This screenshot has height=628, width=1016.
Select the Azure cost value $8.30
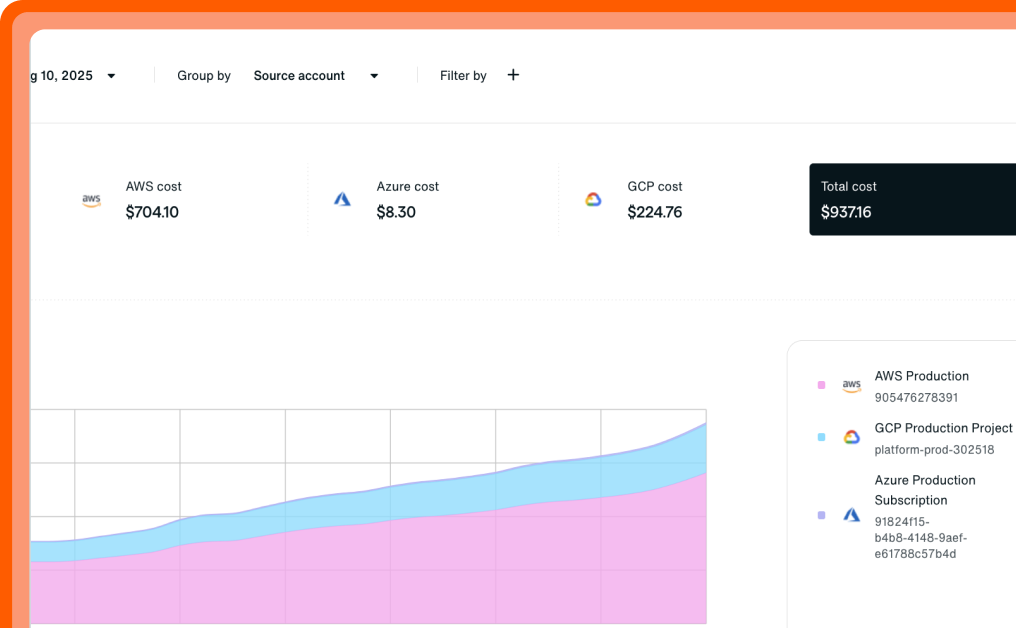pos(396,212)
